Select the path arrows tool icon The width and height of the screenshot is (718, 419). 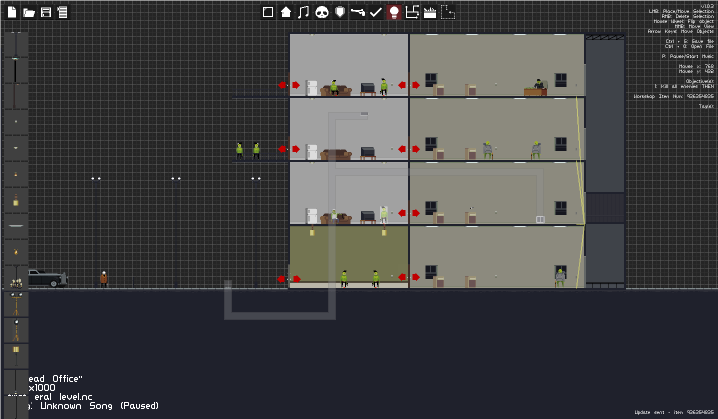tap(412, 12)
